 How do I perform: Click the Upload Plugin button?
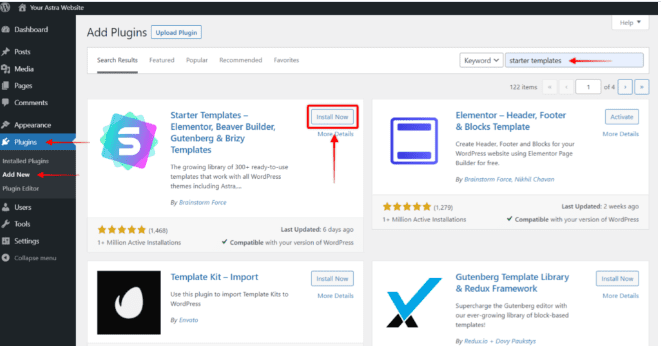click(176, 32)
